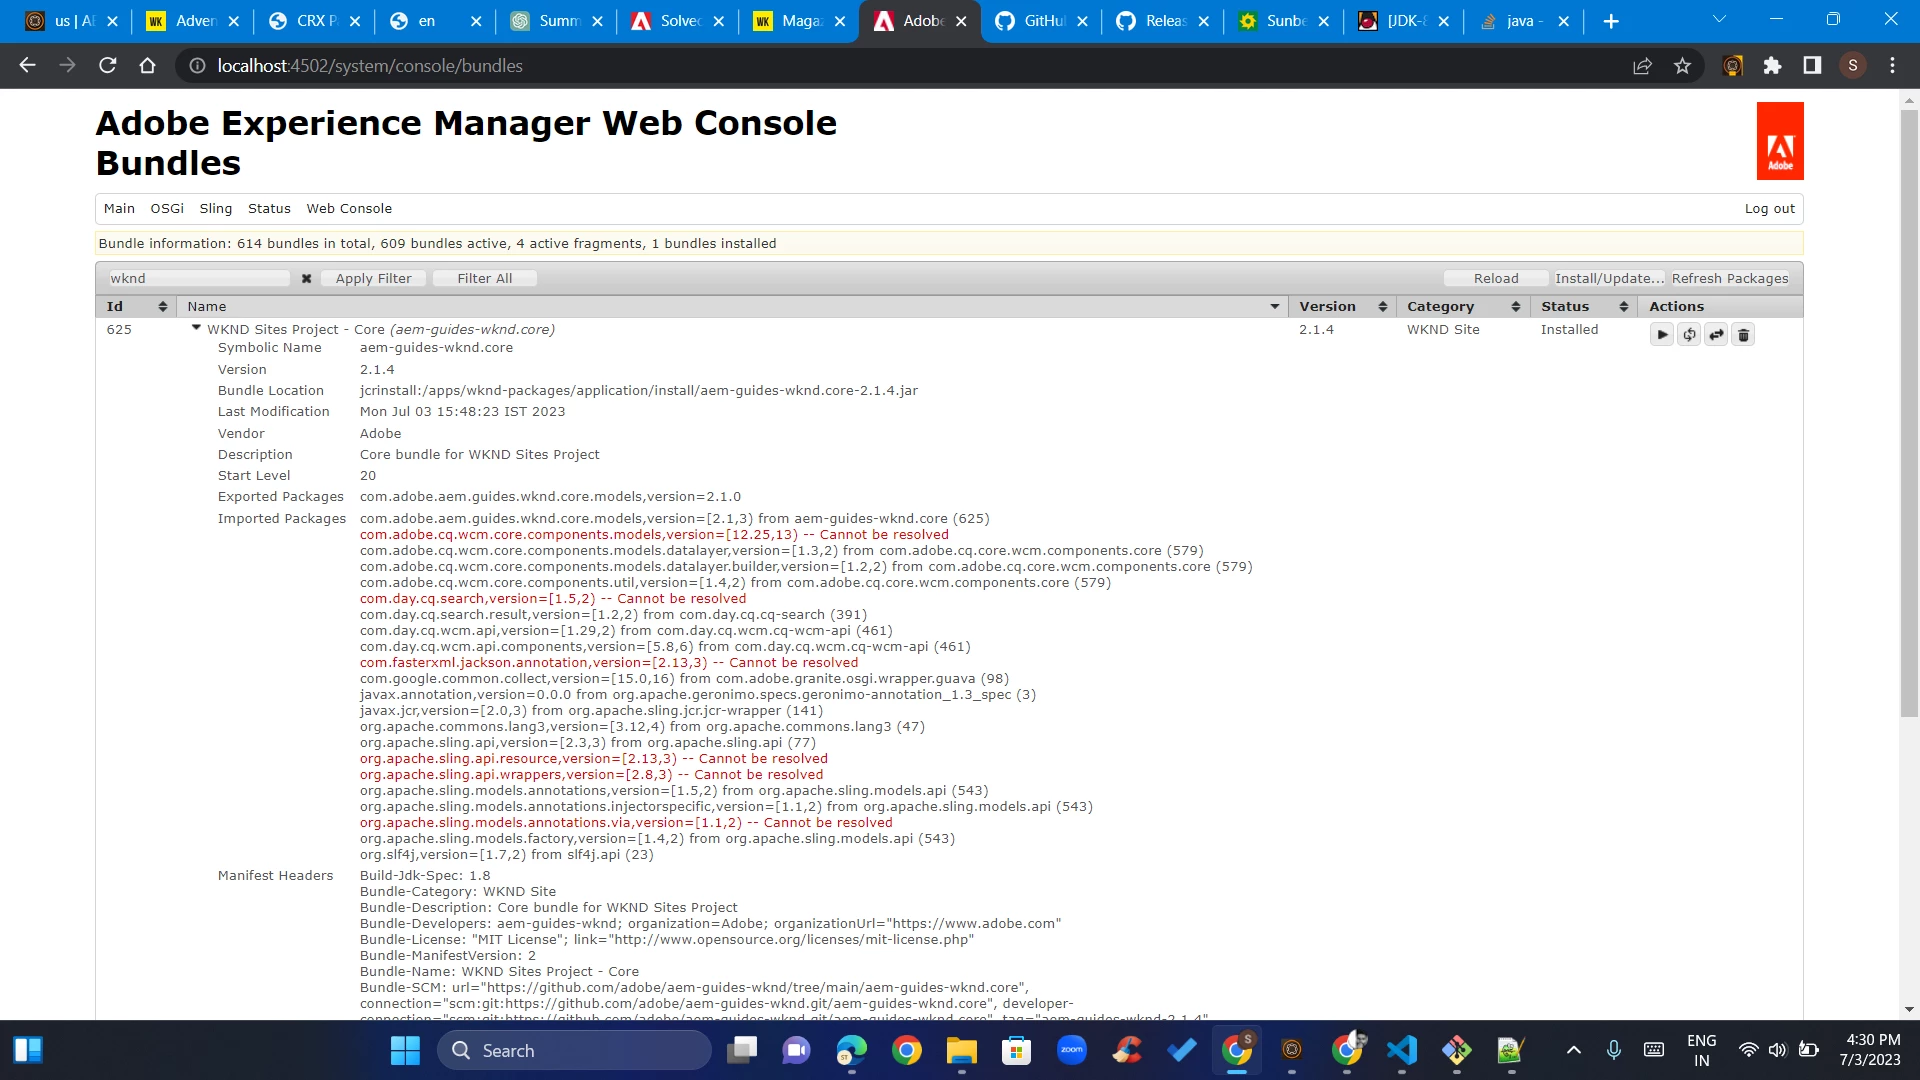Start the aem-guides-wknd.core bundle
1920x1080 pixels.
click(x=1662, y=335)
